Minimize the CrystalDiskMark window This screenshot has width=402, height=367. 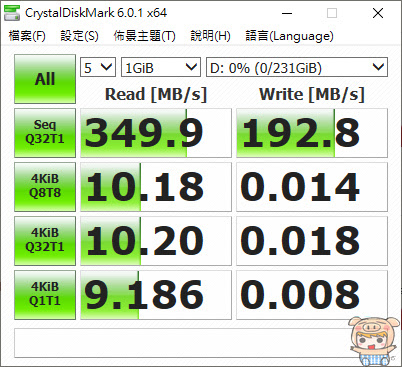click(x=287, y=13)
